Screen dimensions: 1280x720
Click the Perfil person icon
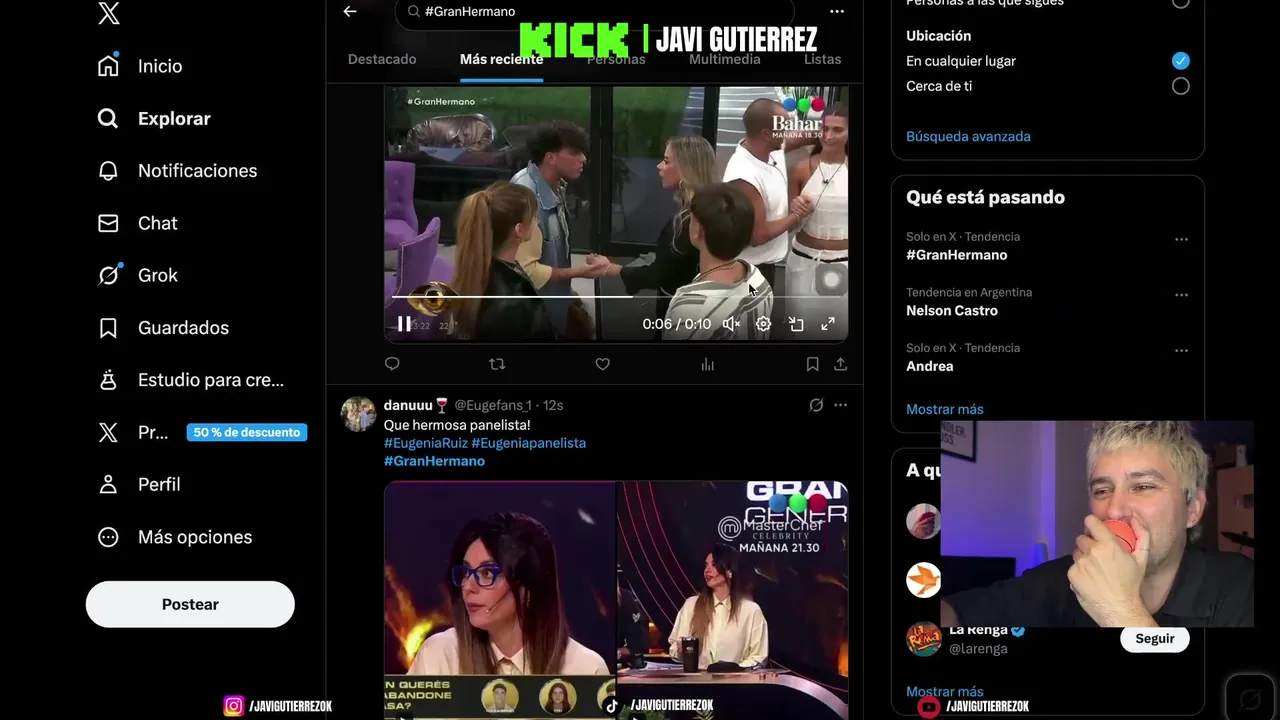click(x=108, y=484)
